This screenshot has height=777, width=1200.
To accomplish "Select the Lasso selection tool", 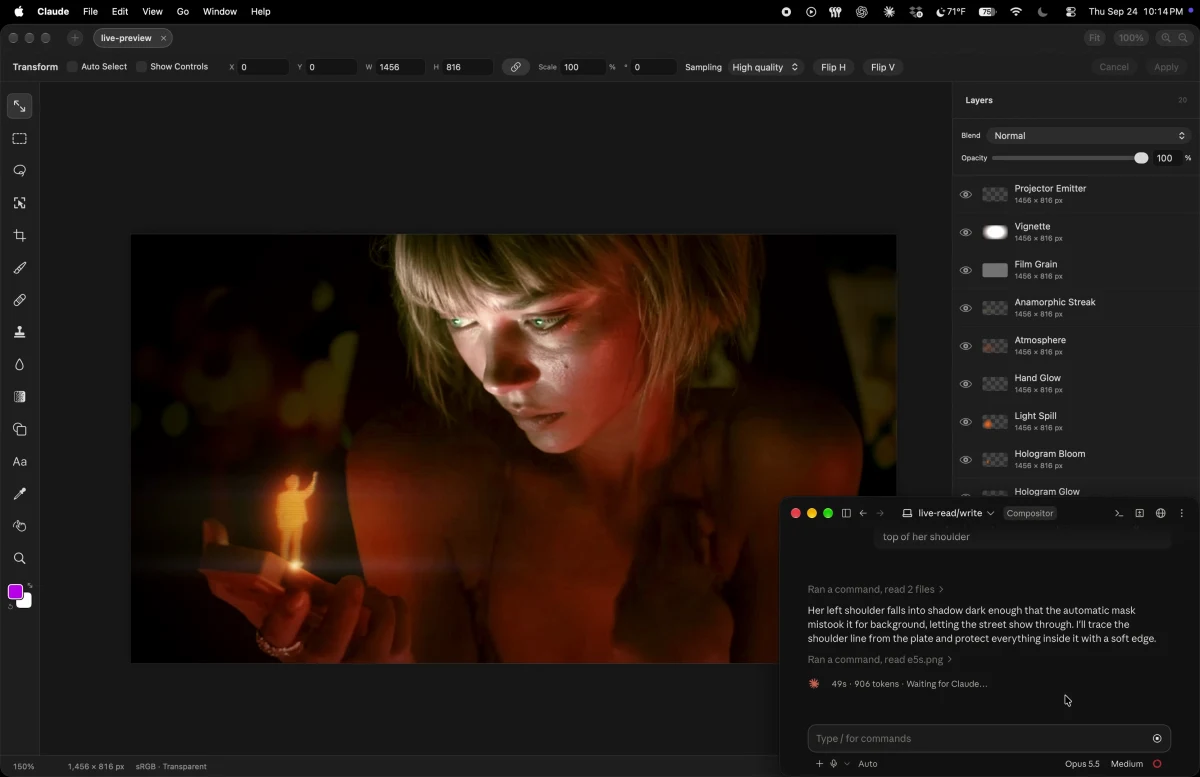I will 19,171.
